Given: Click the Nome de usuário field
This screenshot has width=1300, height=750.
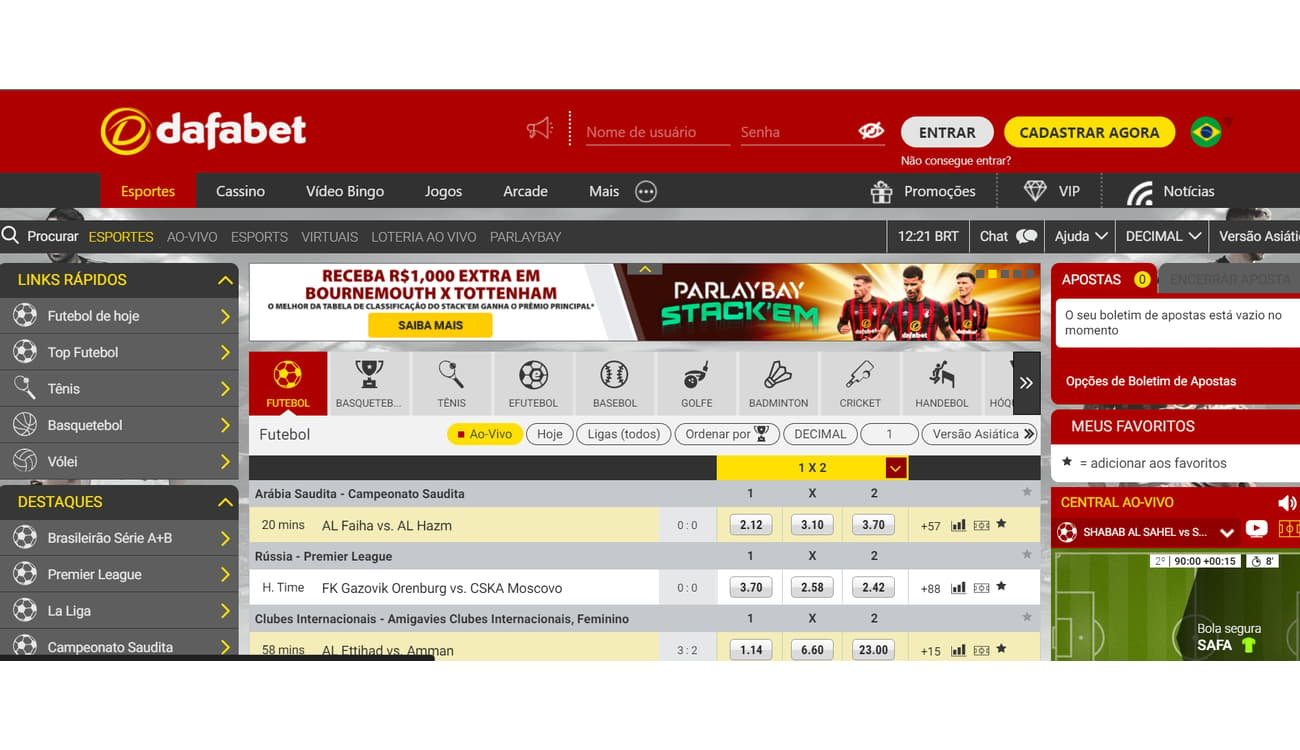Looking at the screenshot, I should click(657, 132).
